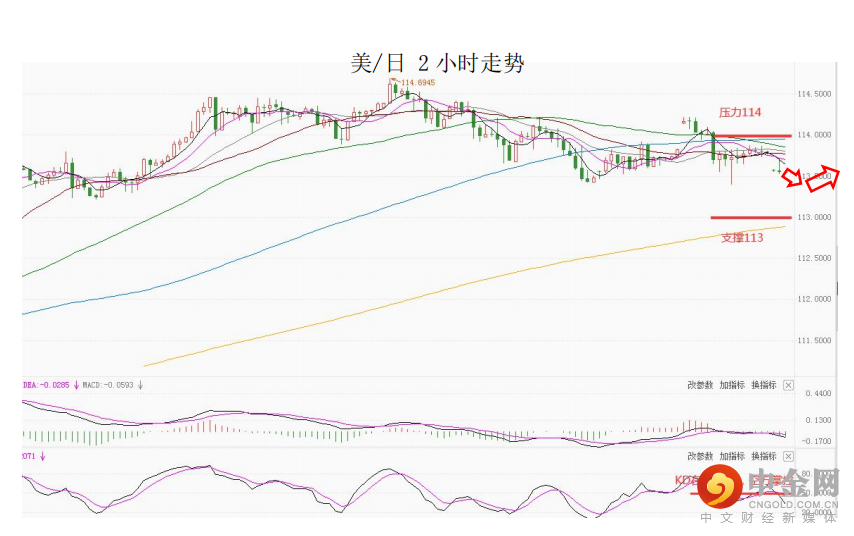The height and width of the screenshot is (536, 854).
Task: Click the 112.0000 price axis label
Action: [x=813, y=299]
